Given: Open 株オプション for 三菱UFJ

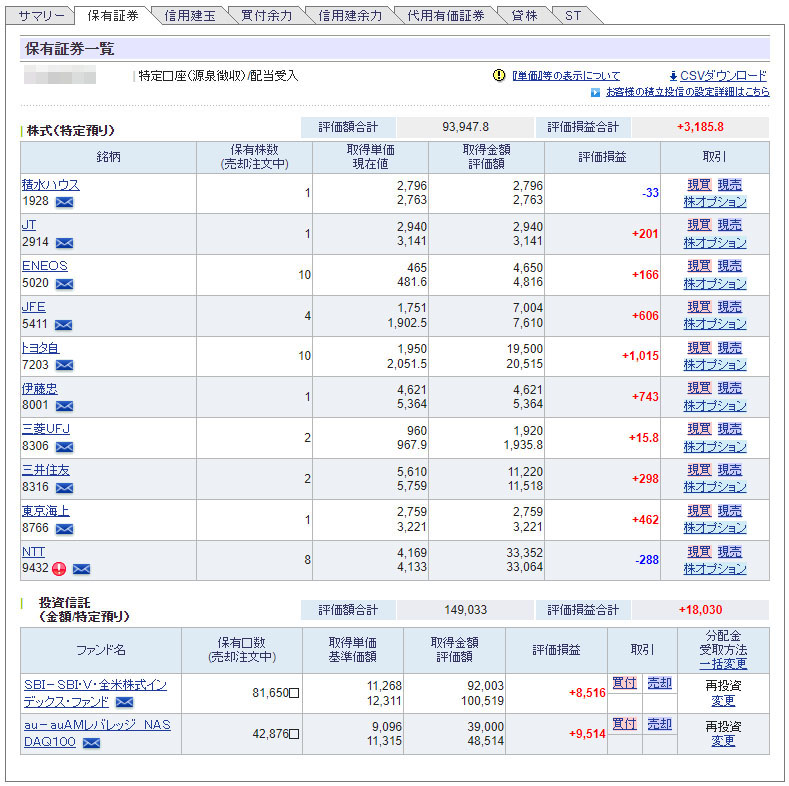Looking at the screenshot, I should [x=715, y=446].
